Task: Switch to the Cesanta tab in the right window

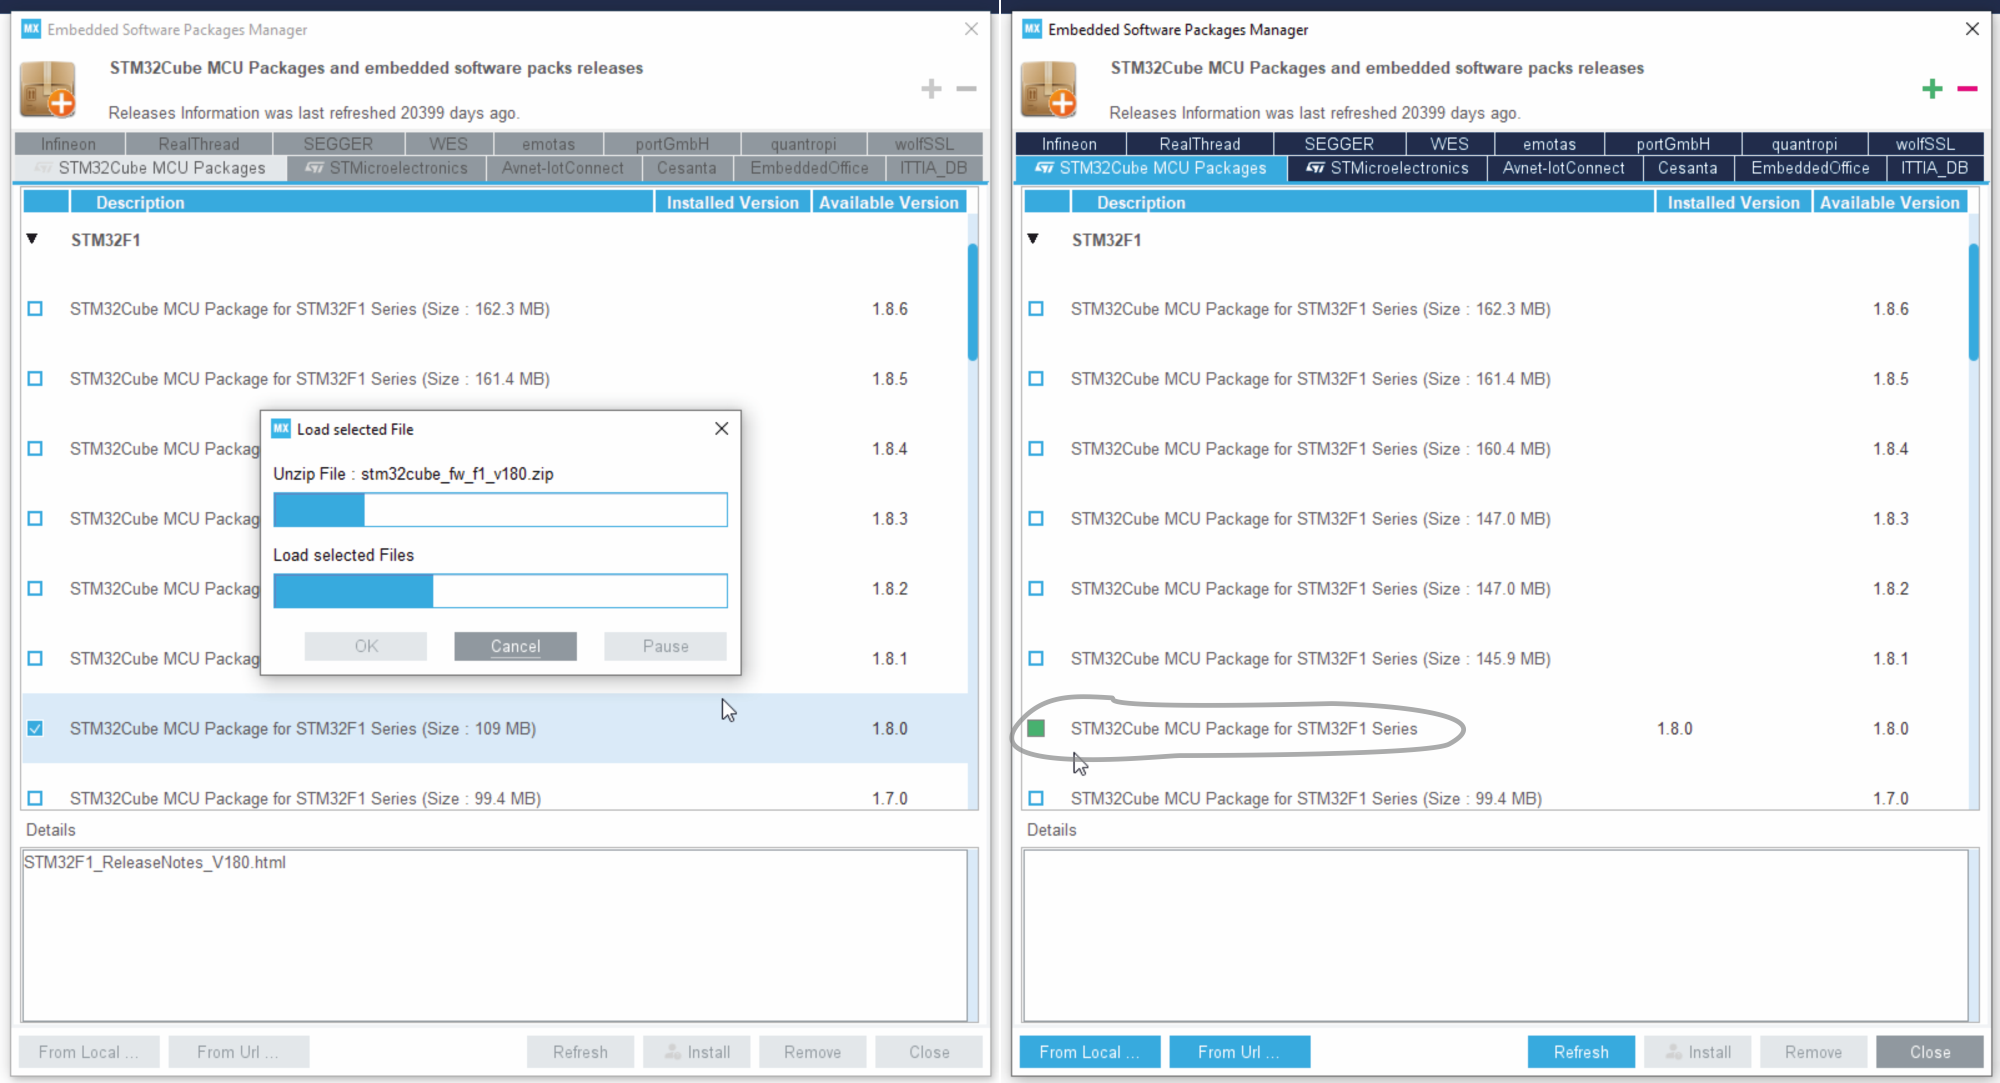Action: click(1688, 168)
